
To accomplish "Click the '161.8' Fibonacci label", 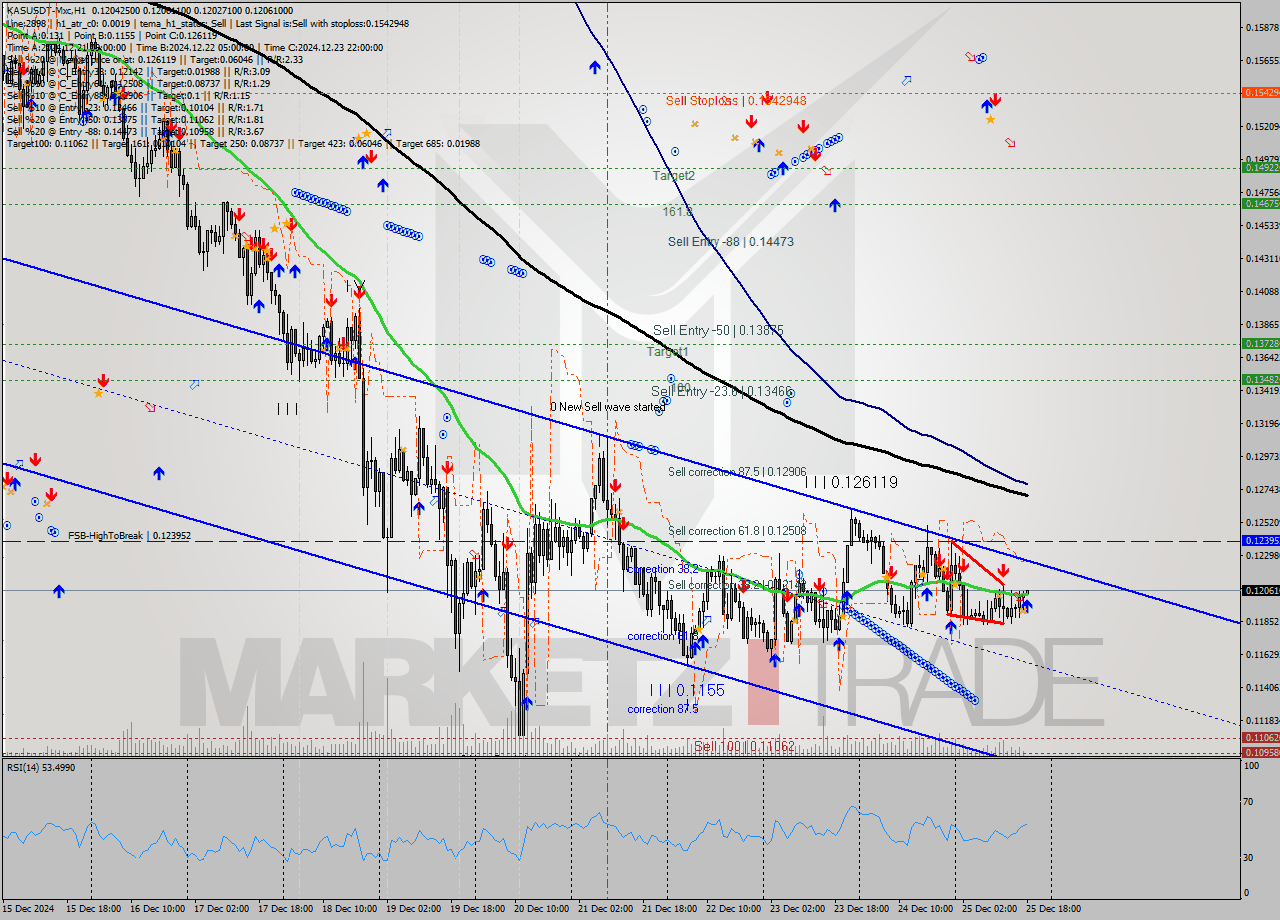I will click(677, 212).
